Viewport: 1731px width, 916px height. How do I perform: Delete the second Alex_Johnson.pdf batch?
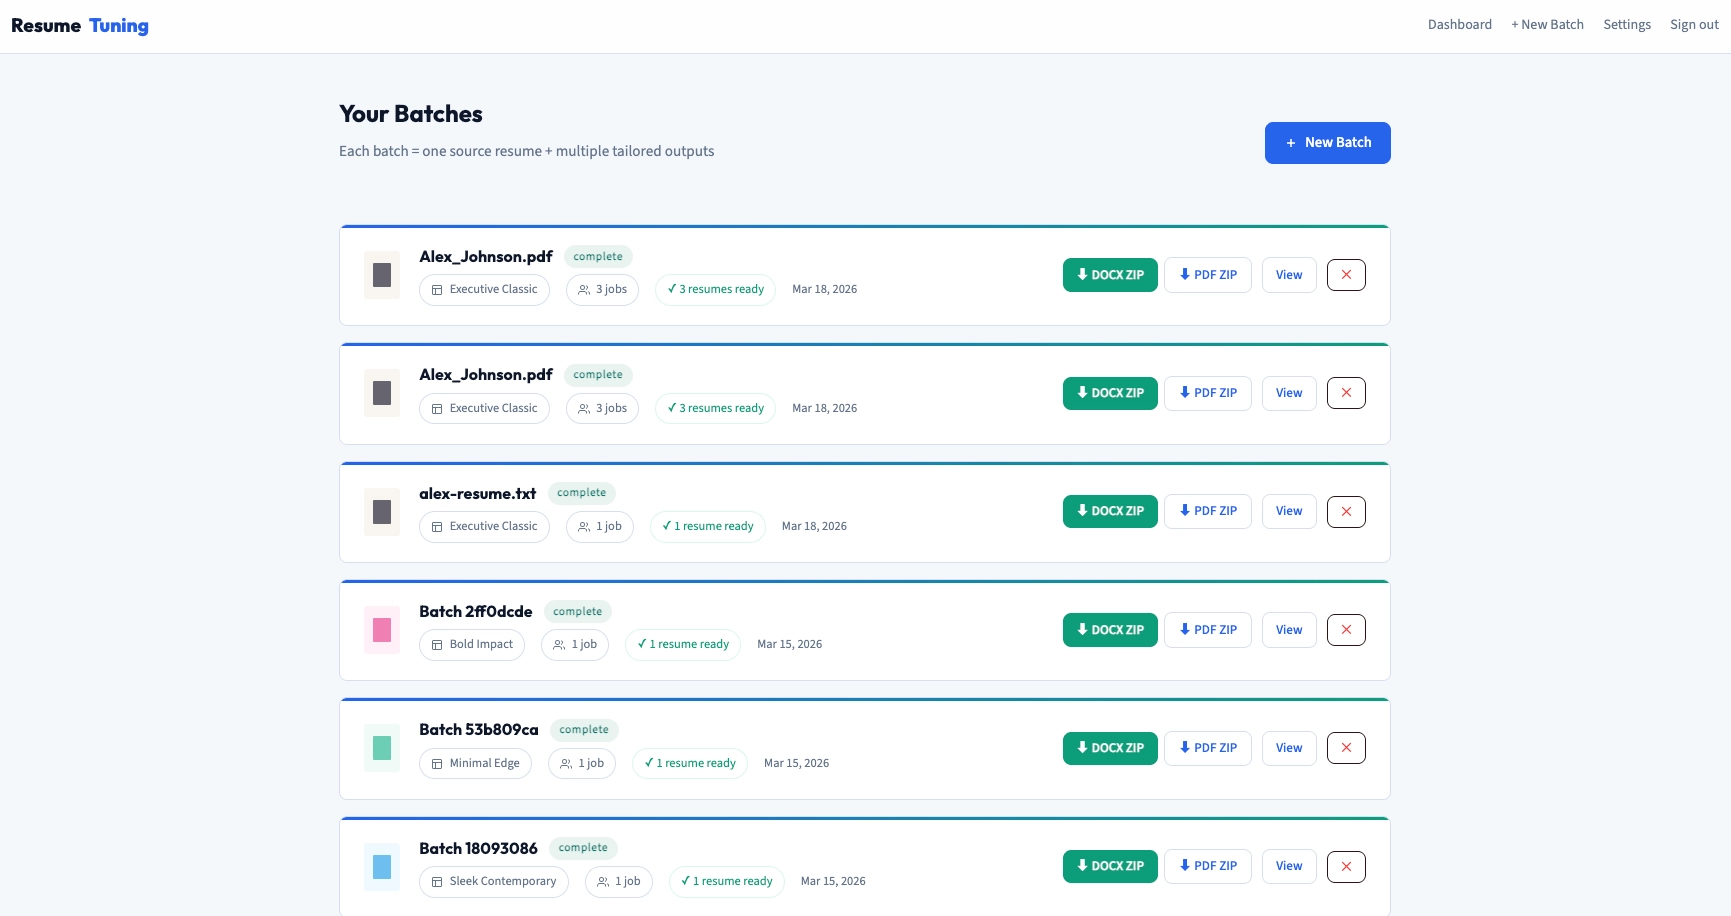click(x=1346, y=392)
